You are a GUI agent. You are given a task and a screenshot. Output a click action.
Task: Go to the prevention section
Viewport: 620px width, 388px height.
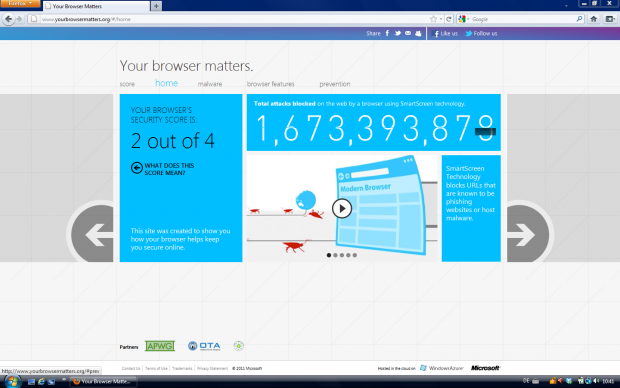tap(335, 84)
